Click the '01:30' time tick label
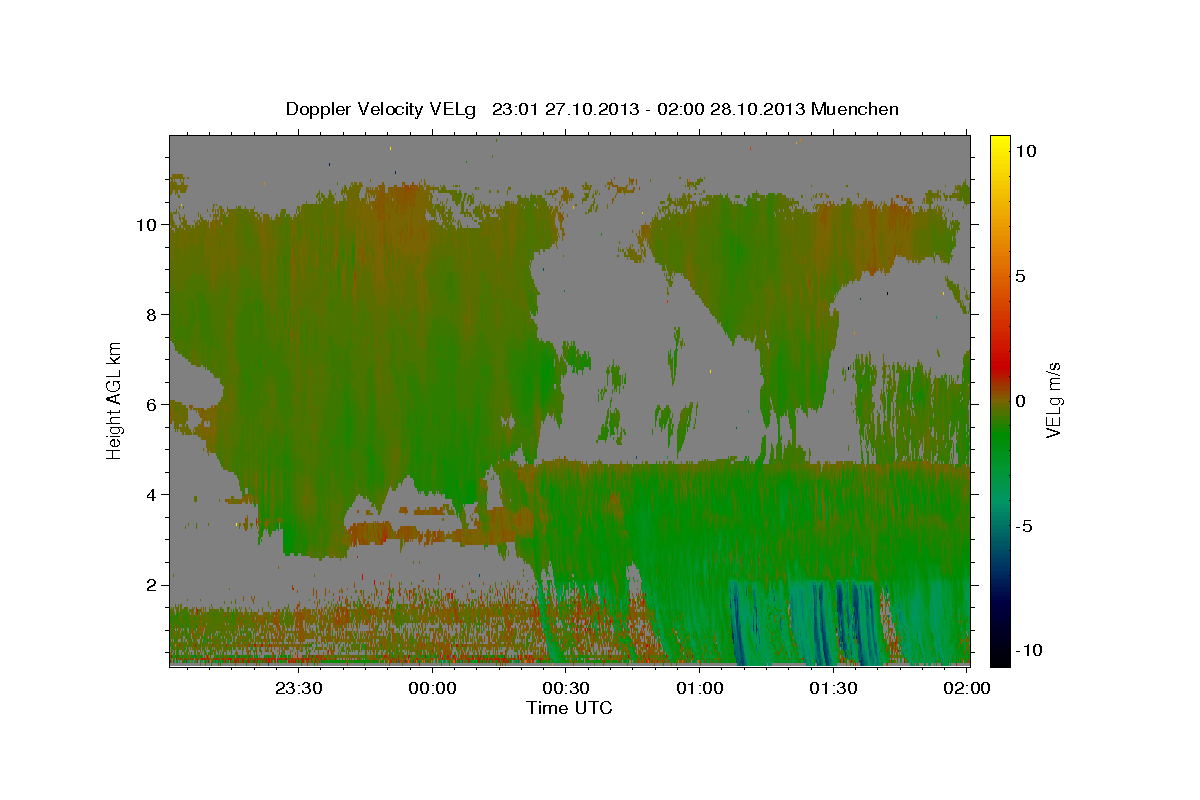This screenshot has height=800, width=1200. (x=832, y=688)
